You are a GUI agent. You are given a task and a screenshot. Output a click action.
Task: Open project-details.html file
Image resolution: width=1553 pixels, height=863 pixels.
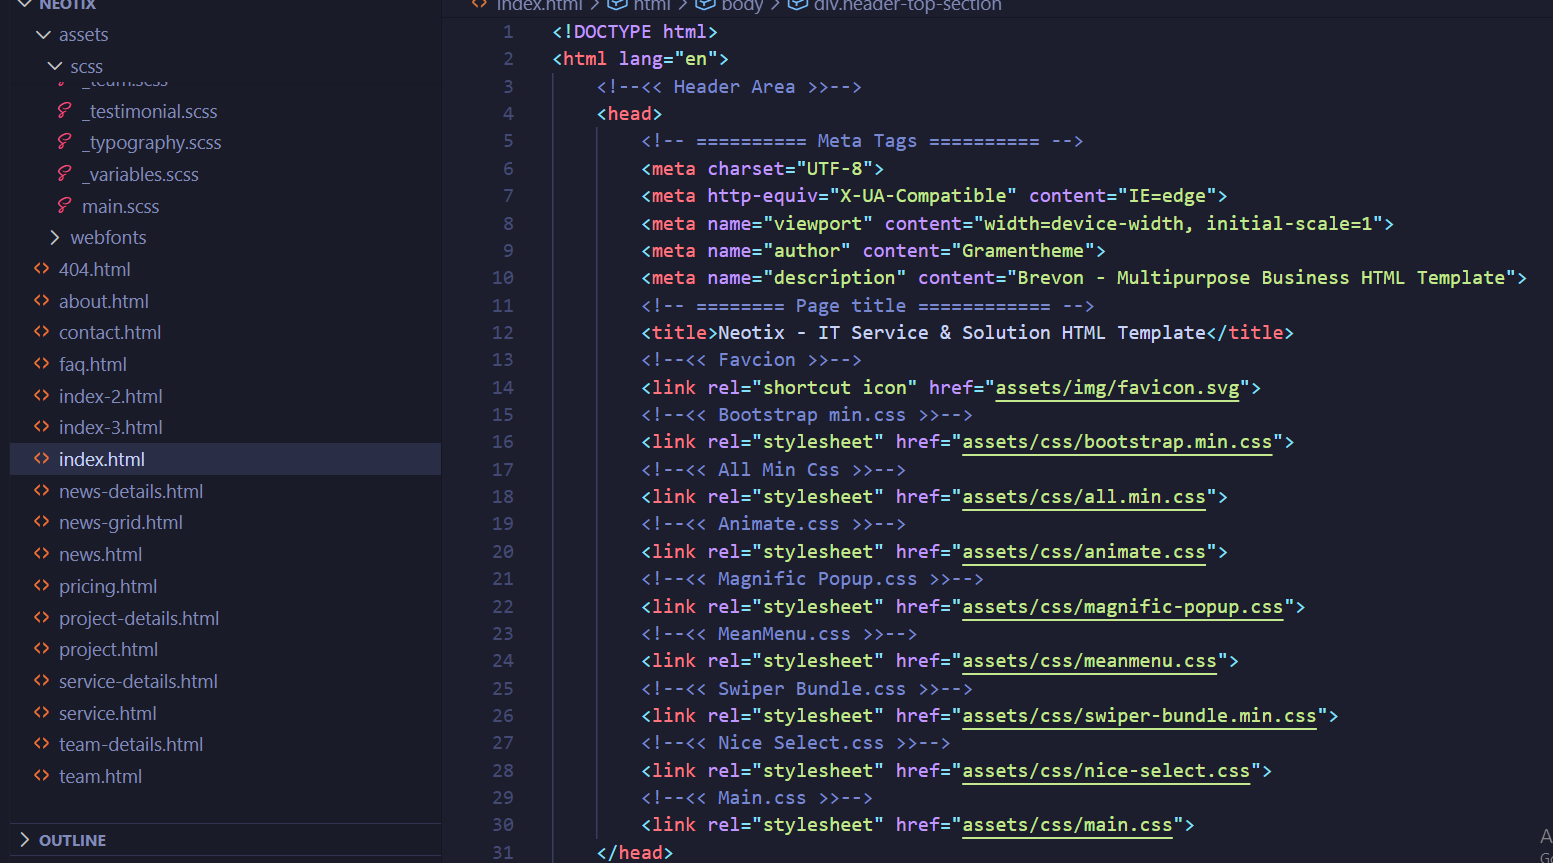click(139, 618)
